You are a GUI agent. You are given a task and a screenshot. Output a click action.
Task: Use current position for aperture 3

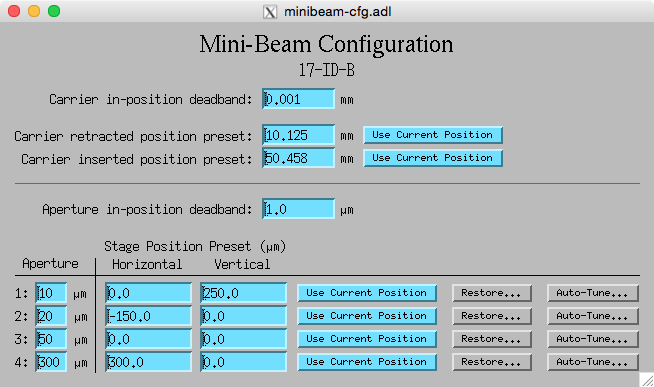tap(367, 339)
